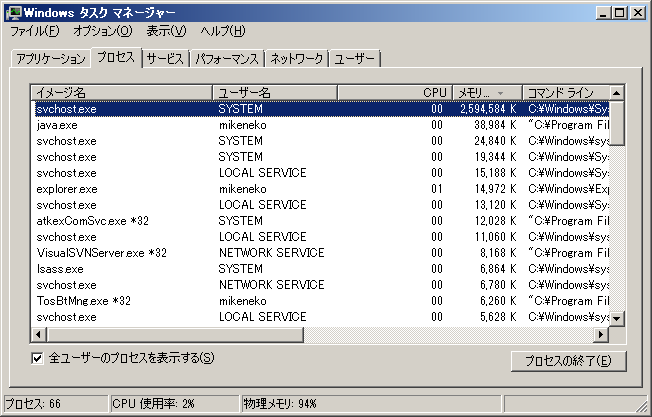Close the Task Manager window

pos(637,13)
